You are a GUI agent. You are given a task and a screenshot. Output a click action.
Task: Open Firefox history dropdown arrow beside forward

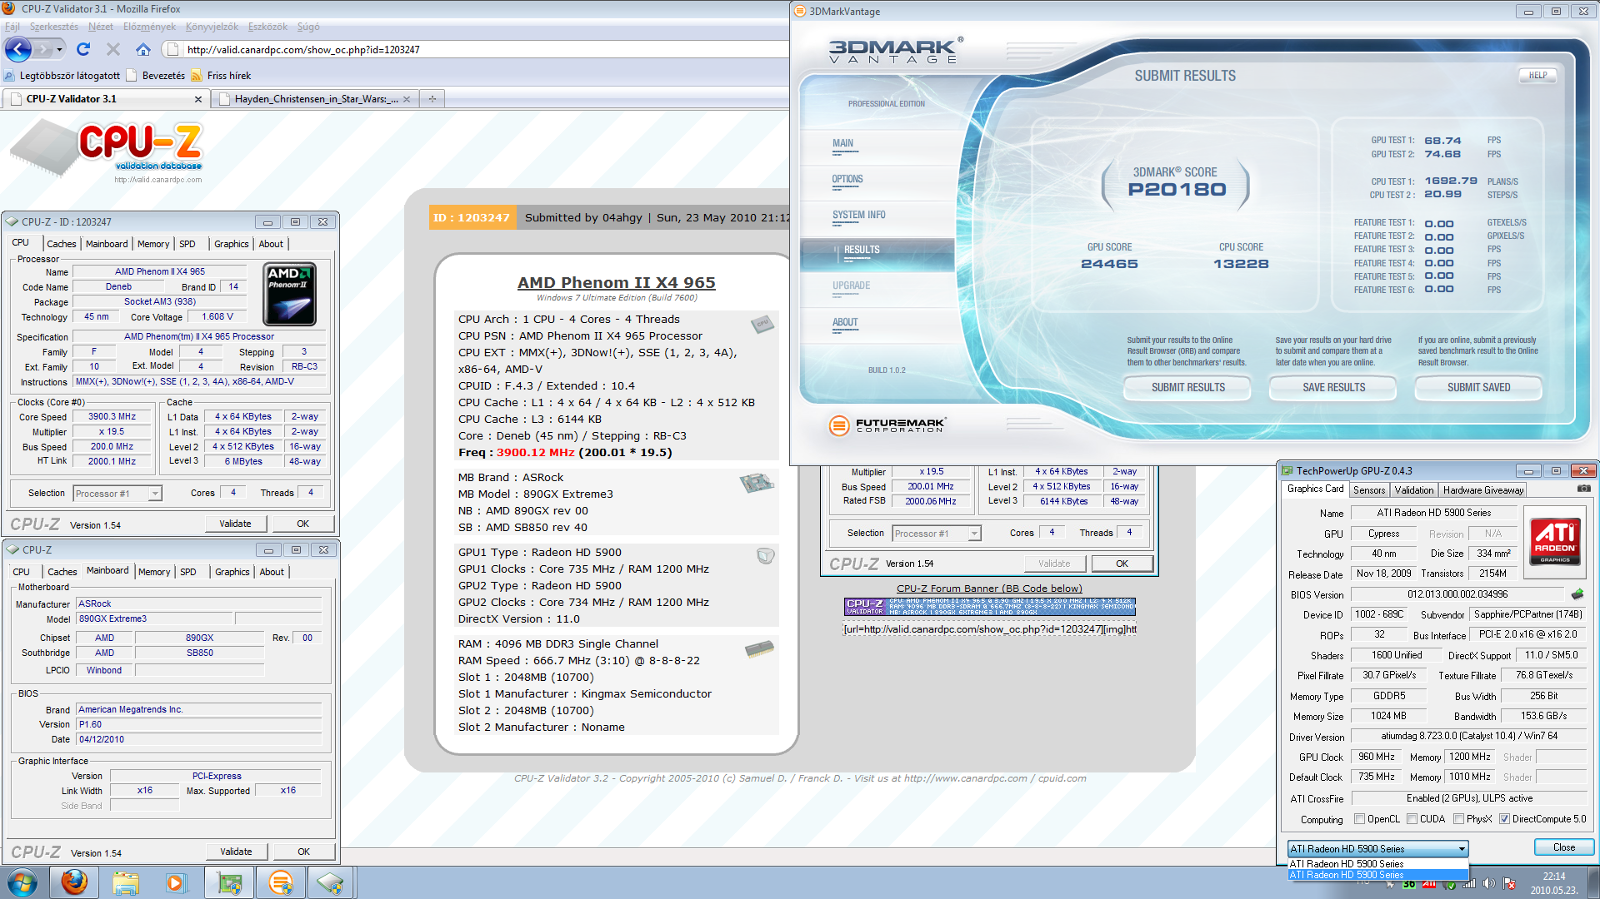(59, 49)
